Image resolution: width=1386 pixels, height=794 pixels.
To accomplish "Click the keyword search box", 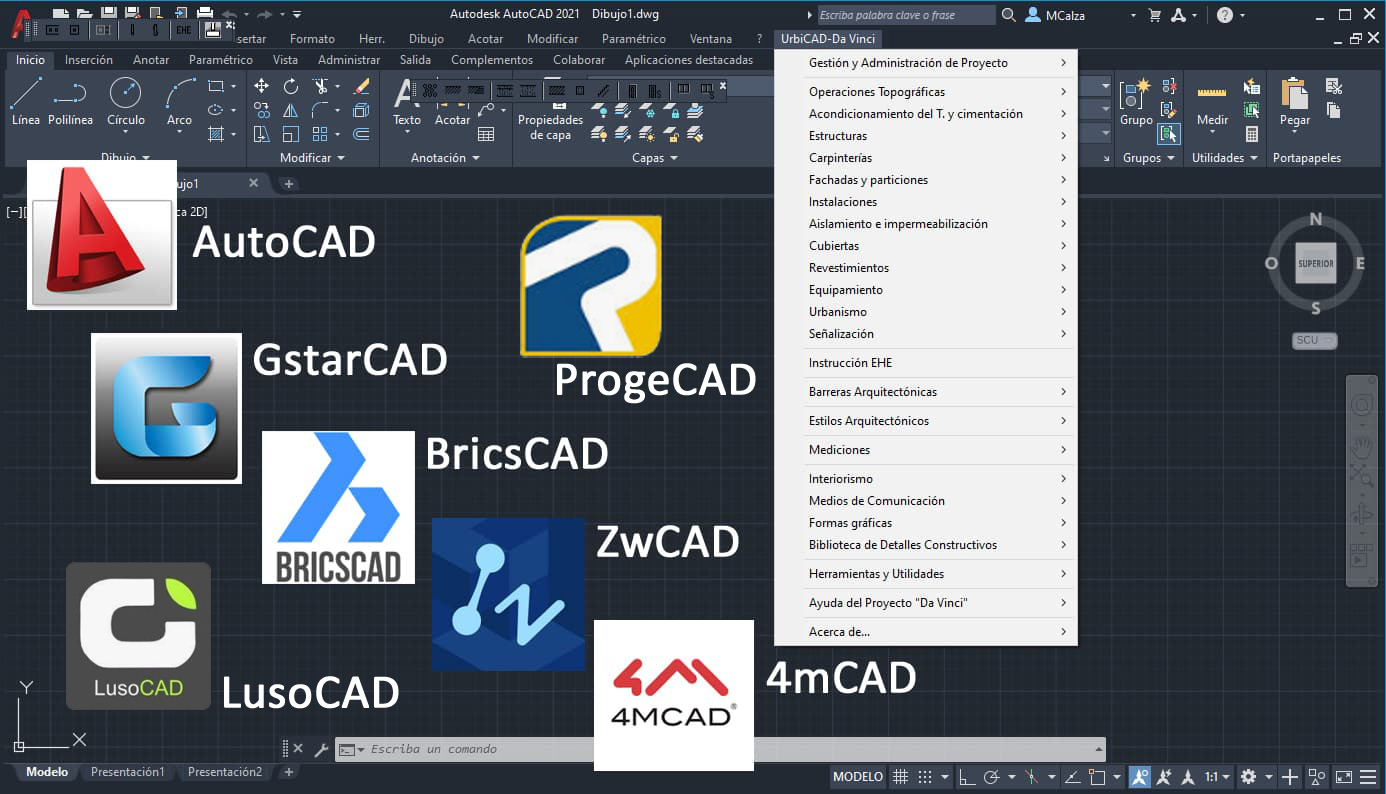I will pos(906,15).
